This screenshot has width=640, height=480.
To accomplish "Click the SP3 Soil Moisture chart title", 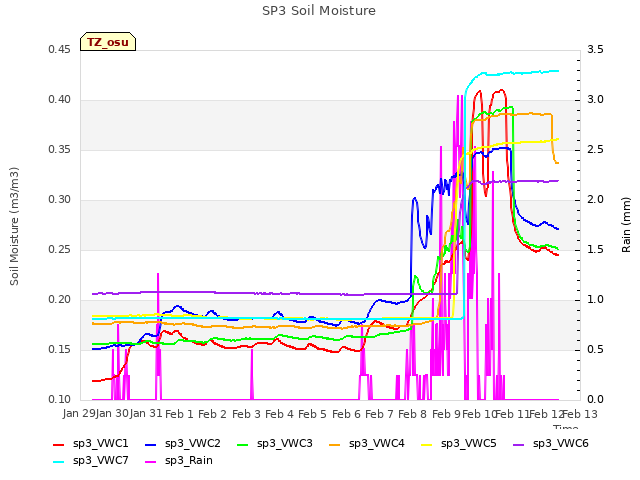I will coord(319,11).
